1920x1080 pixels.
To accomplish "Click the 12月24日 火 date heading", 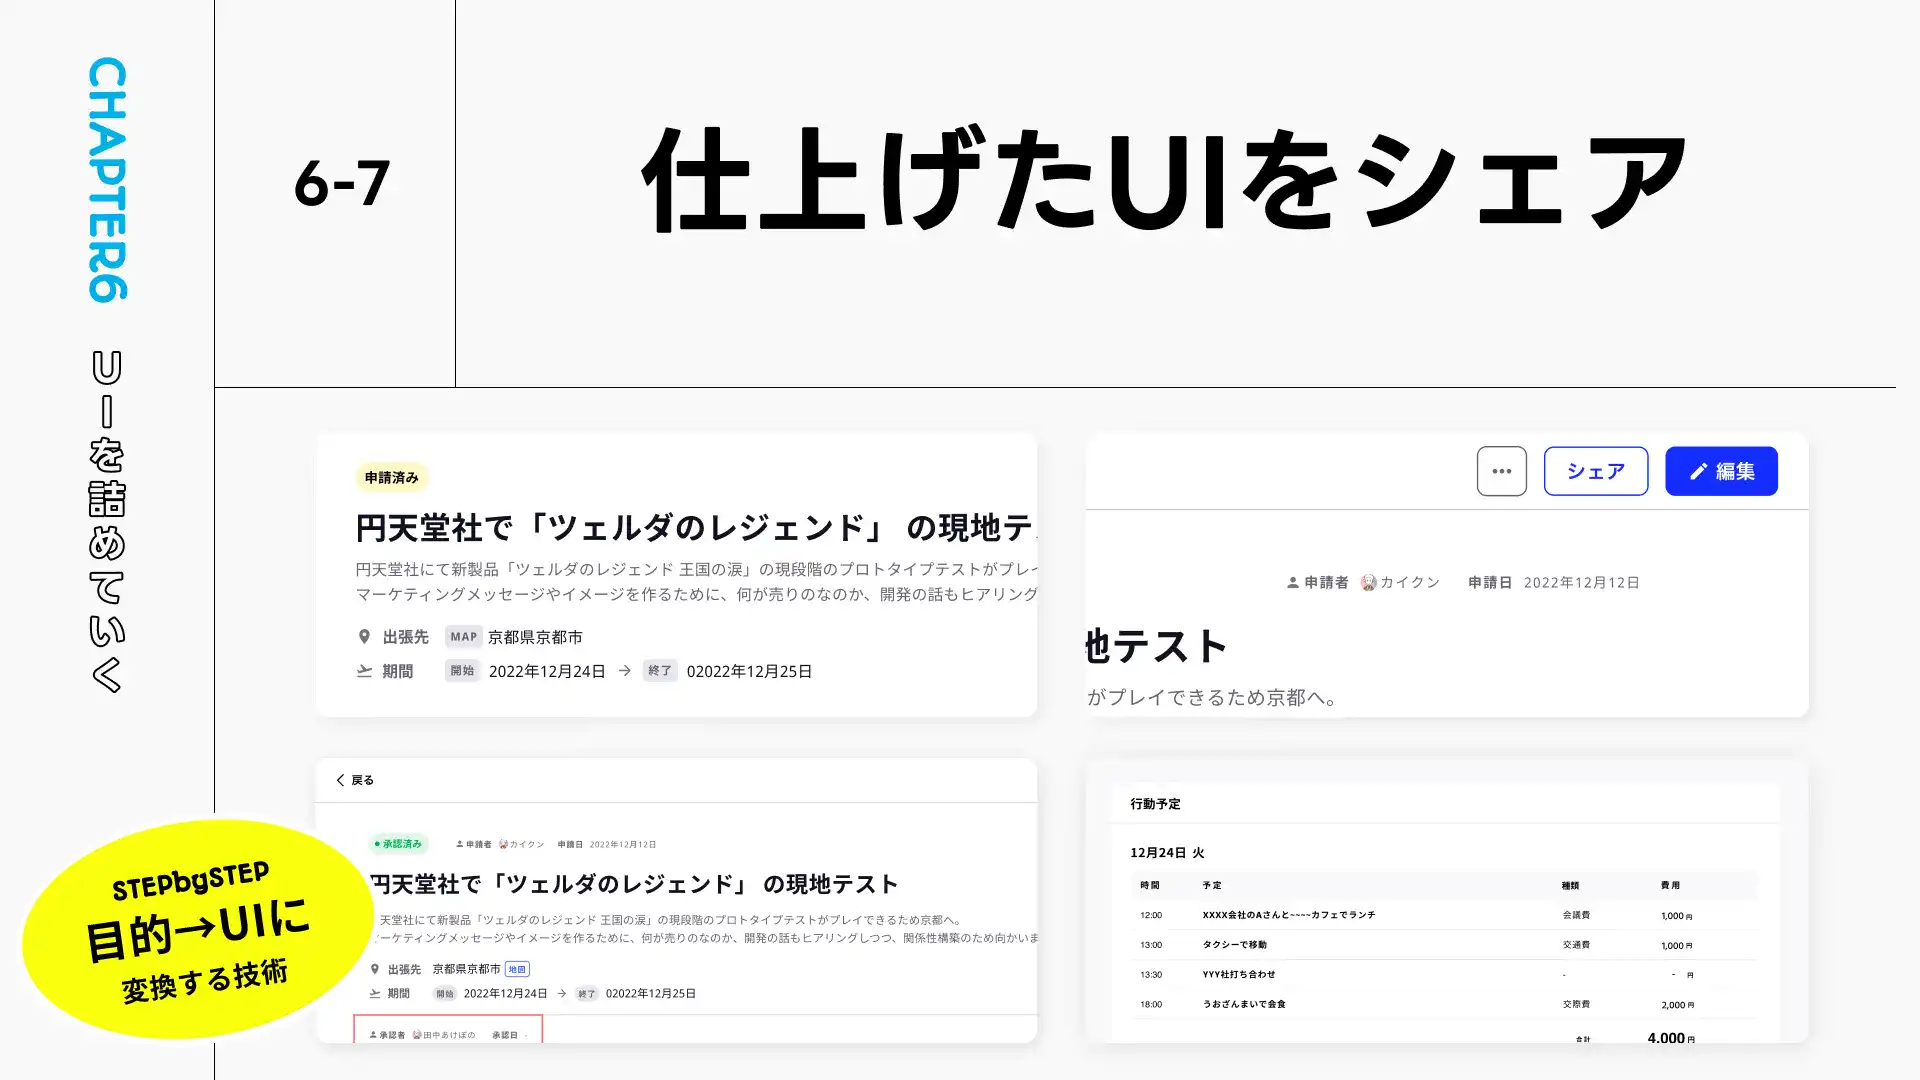I will (1165, 853).
